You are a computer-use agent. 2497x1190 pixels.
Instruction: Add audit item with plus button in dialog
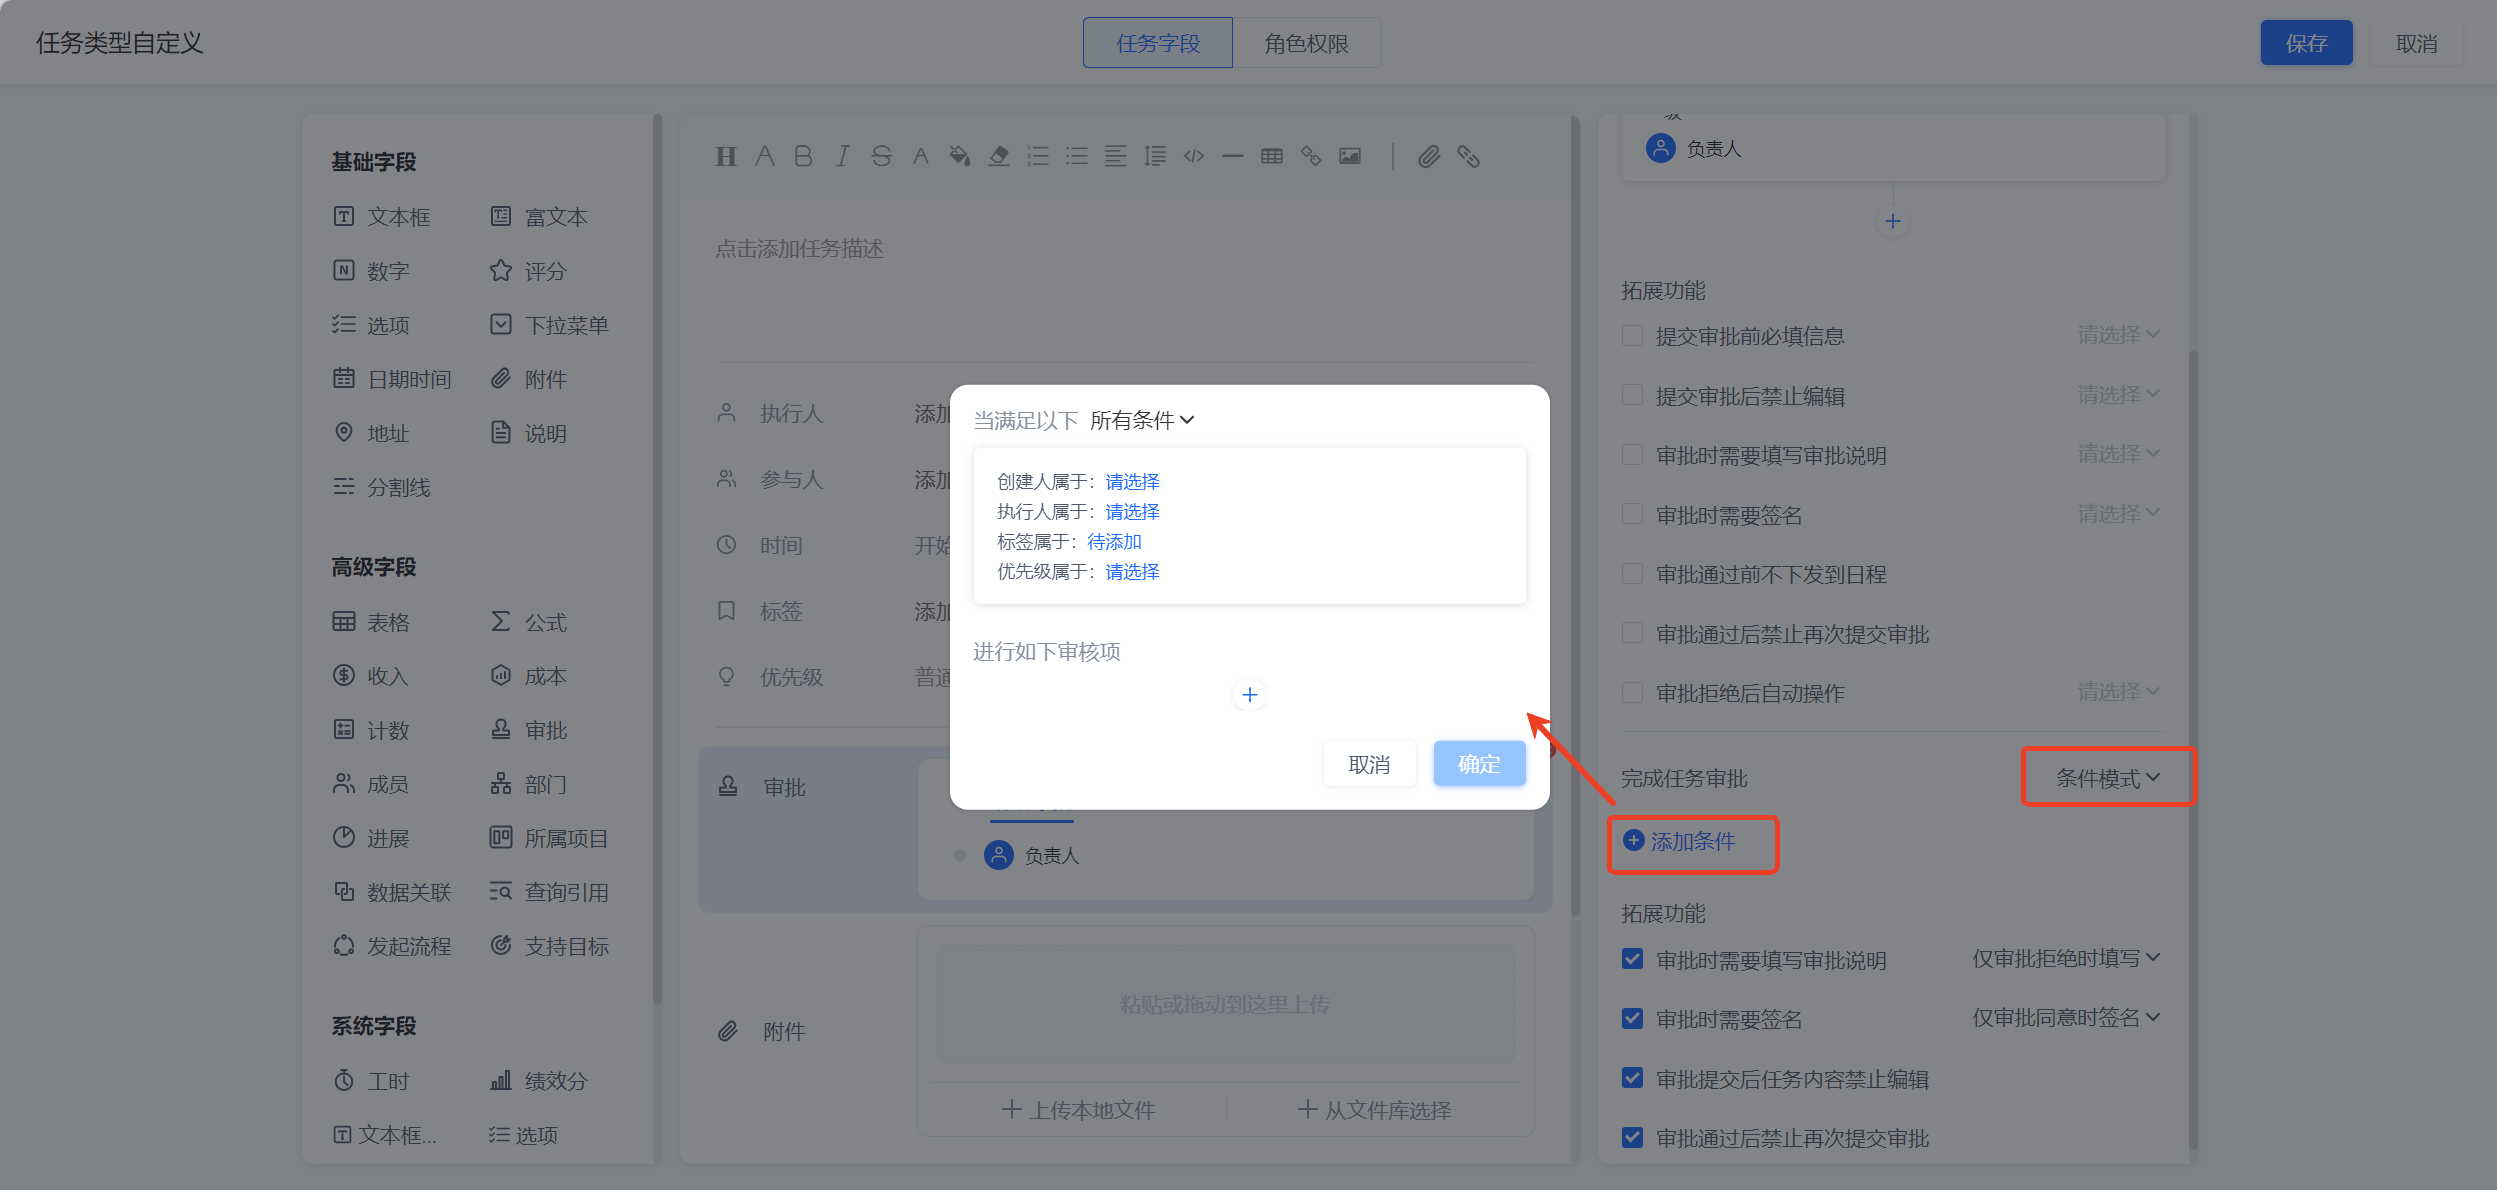coord(1249,695)
